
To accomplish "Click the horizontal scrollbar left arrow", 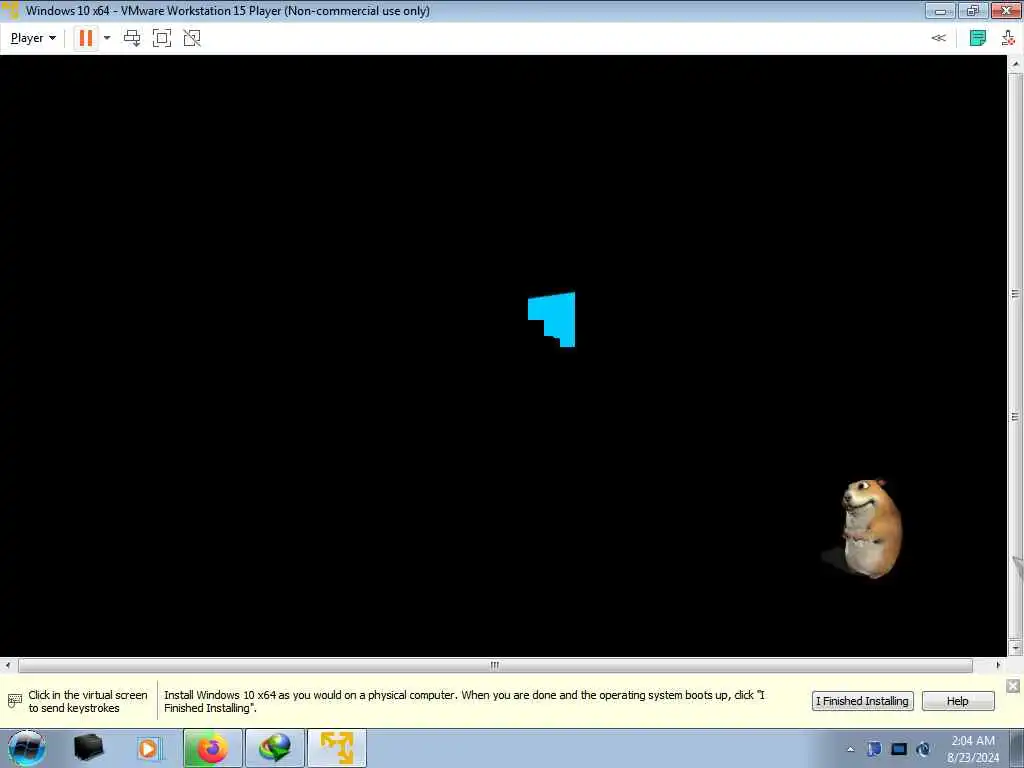I will click(x=8, y=665).
